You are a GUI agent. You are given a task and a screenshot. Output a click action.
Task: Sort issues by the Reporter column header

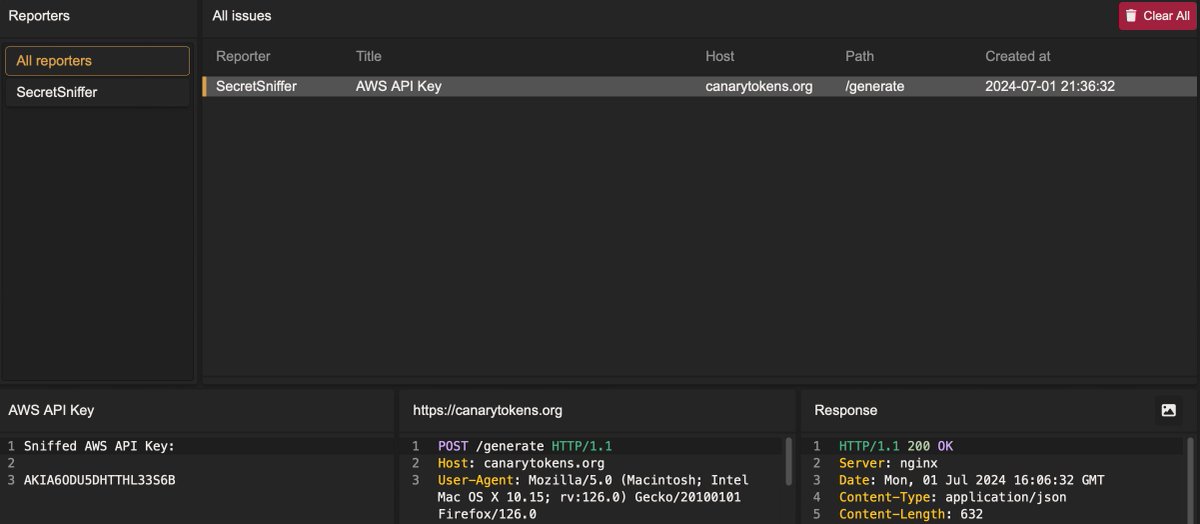pyautogui.click(x=243, y=56)
